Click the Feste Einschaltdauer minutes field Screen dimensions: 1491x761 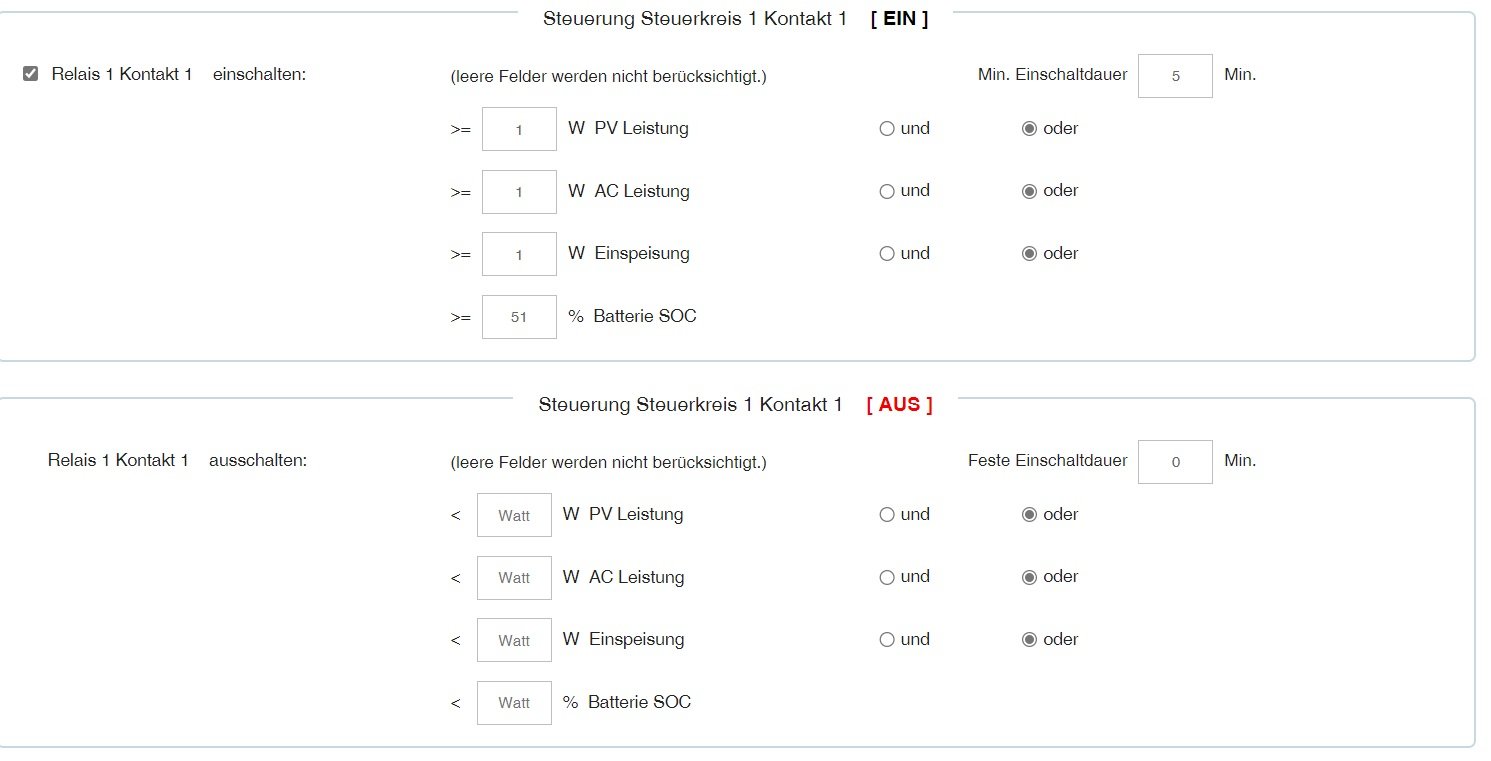tap(1175, 462)
